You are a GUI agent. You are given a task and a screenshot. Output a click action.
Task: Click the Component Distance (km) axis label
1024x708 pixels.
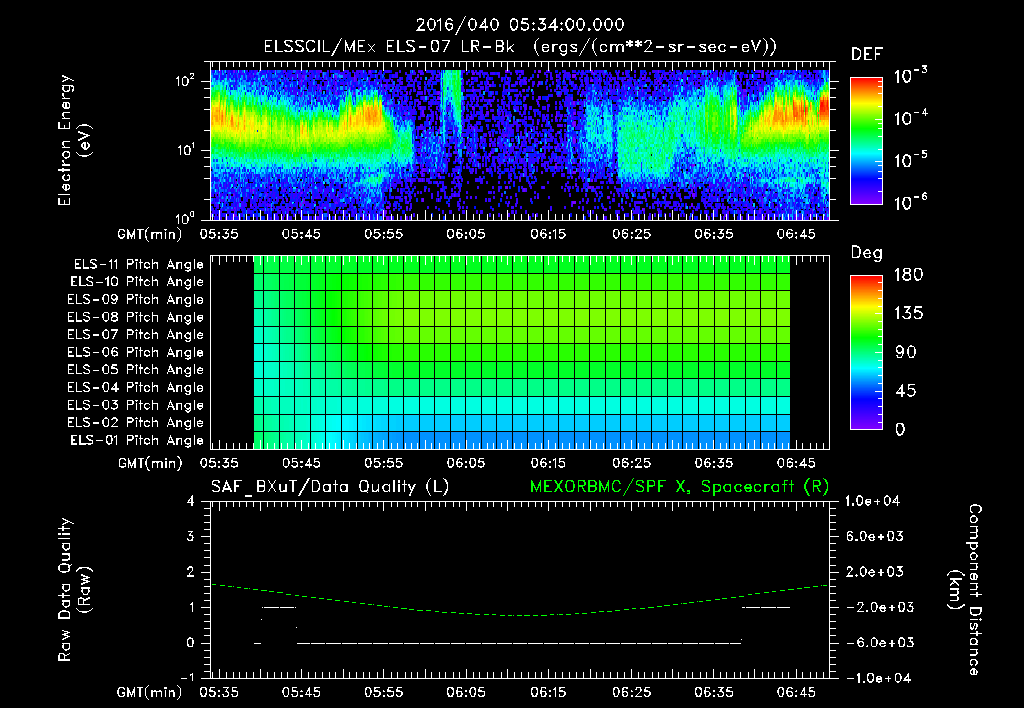[x=965, y=589]
